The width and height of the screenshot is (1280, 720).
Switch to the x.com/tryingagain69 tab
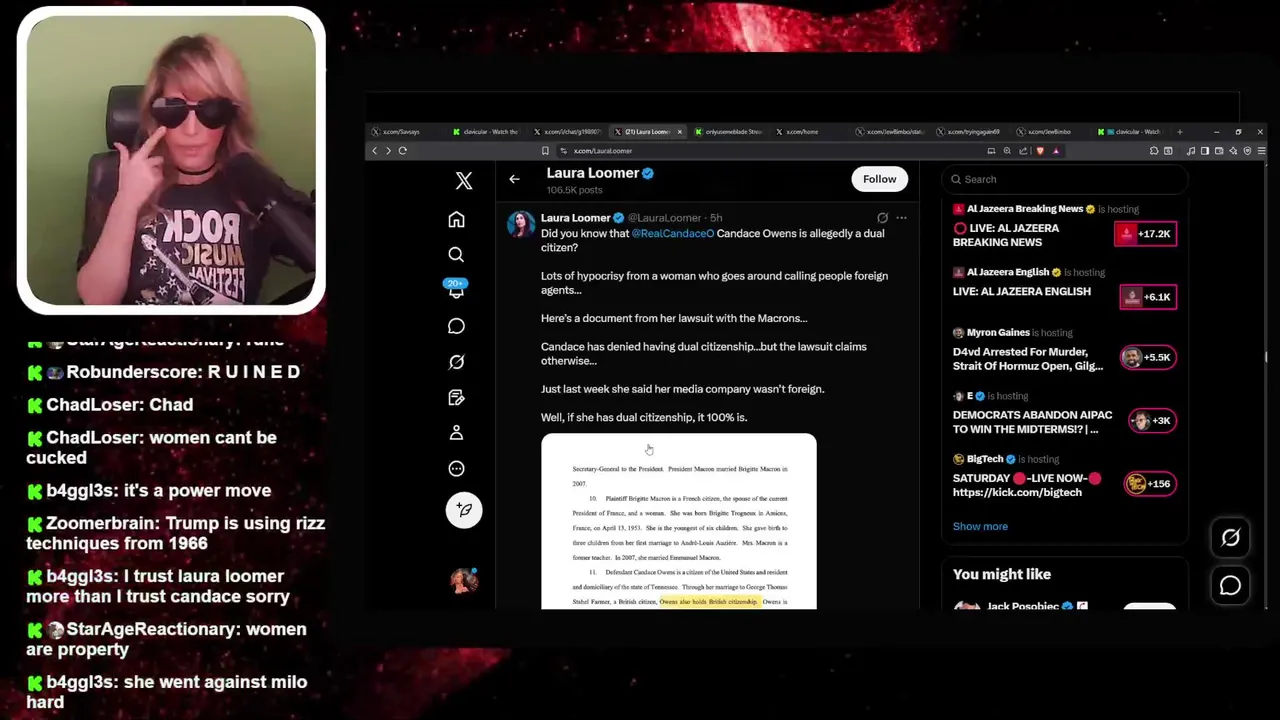[973, 132]
